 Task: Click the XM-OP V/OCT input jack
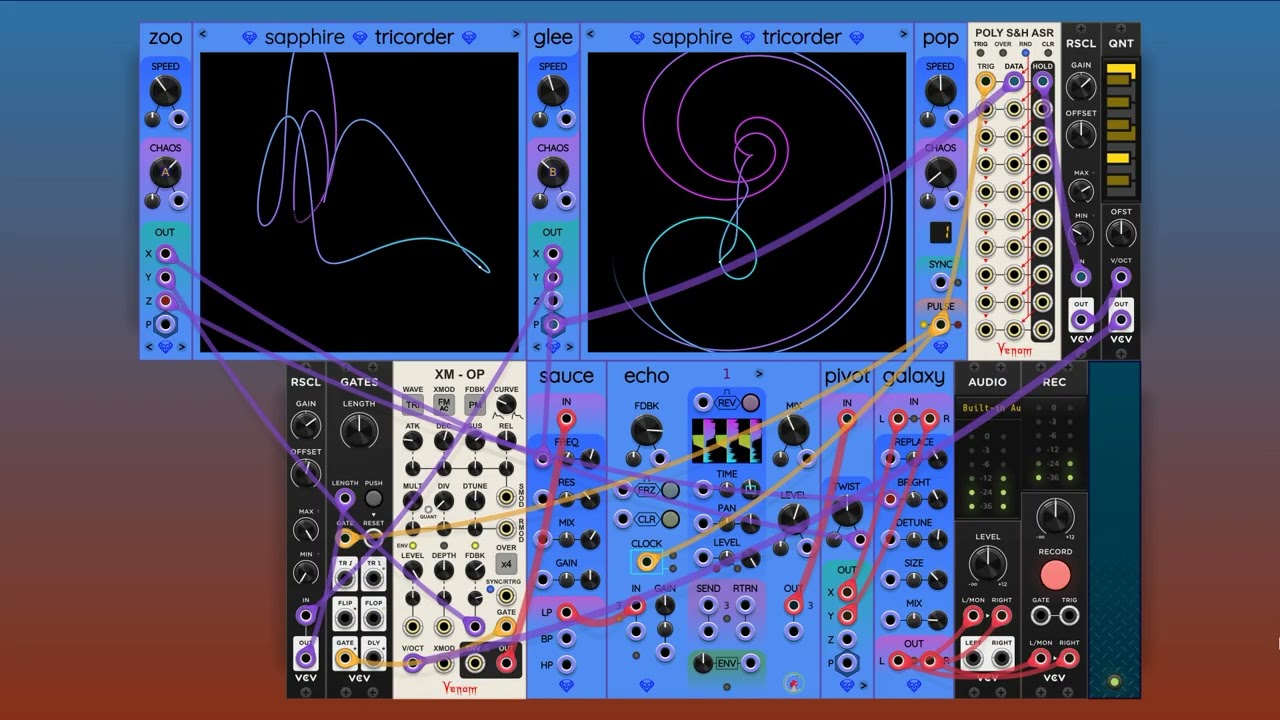tap(413, 663)
